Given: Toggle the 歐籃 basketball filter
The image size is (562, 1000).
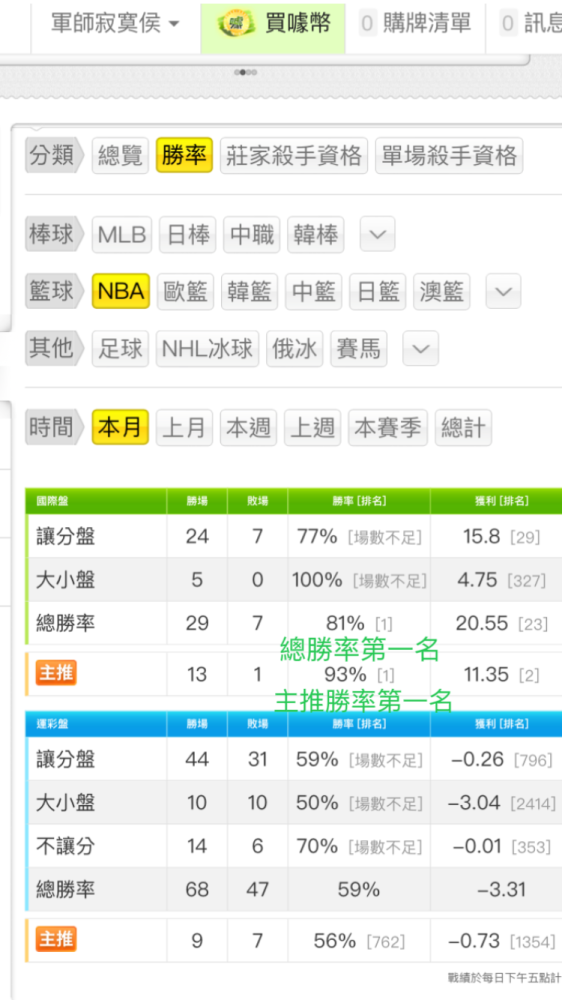Looking at the screenshot, I should [x=186, y=291].
